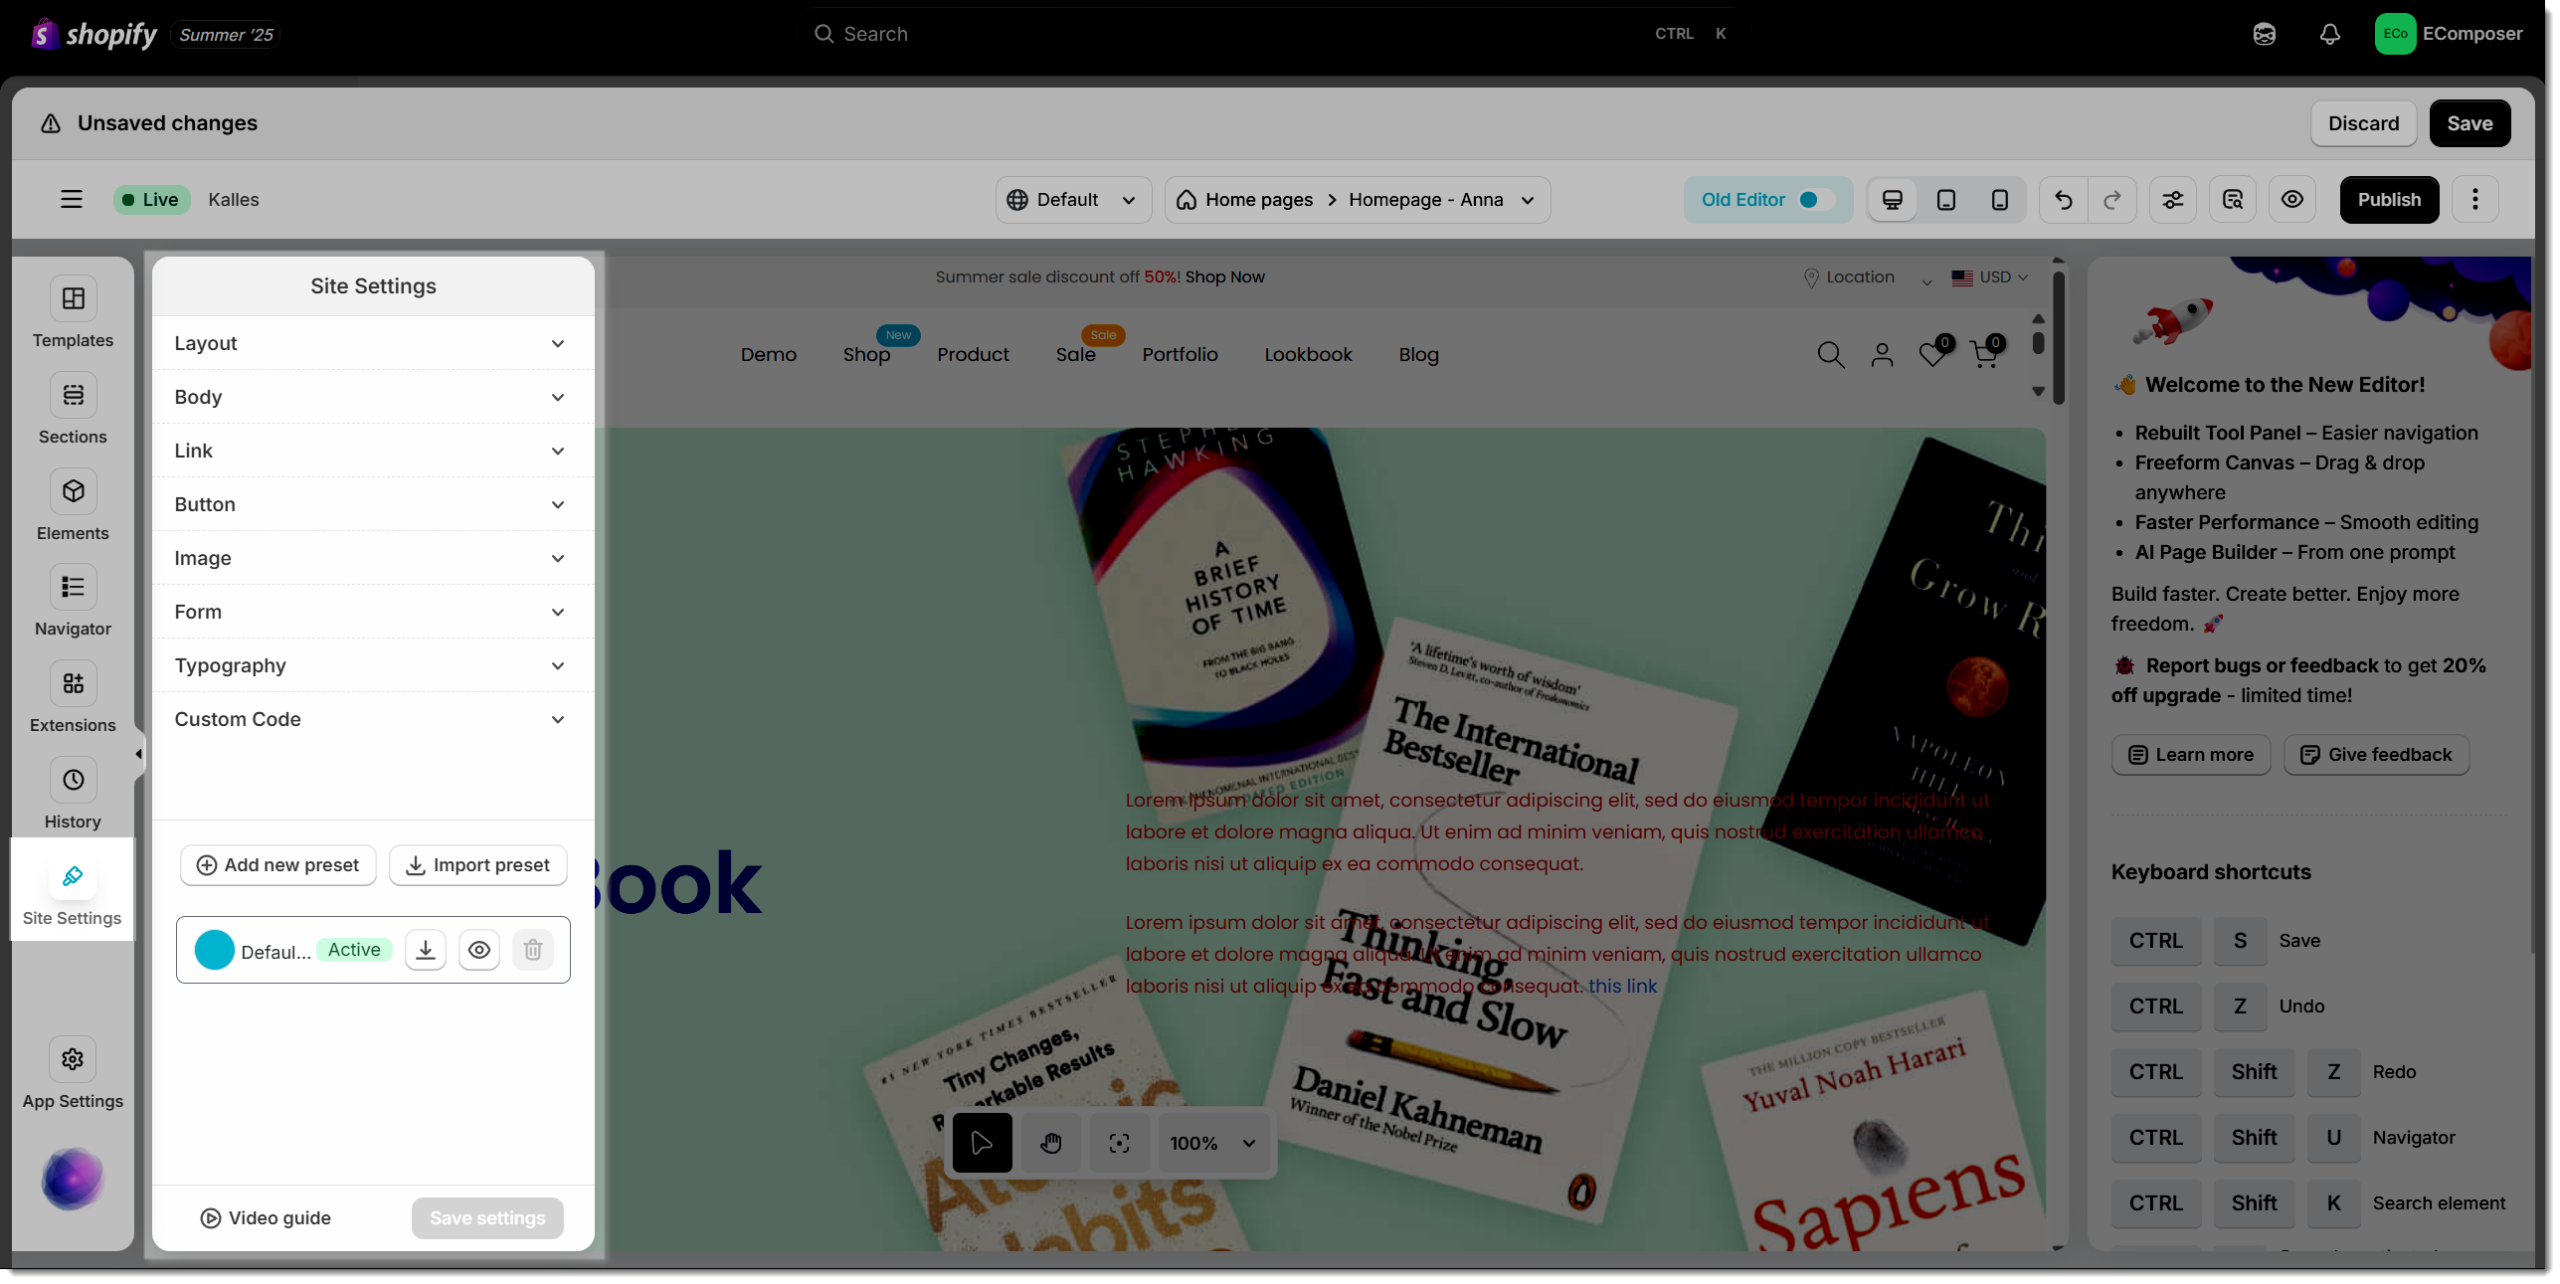Open the three-dot more options menu
Image resolution: width=2560 pixels, height=1284 pixels.
coord(2476,200)
